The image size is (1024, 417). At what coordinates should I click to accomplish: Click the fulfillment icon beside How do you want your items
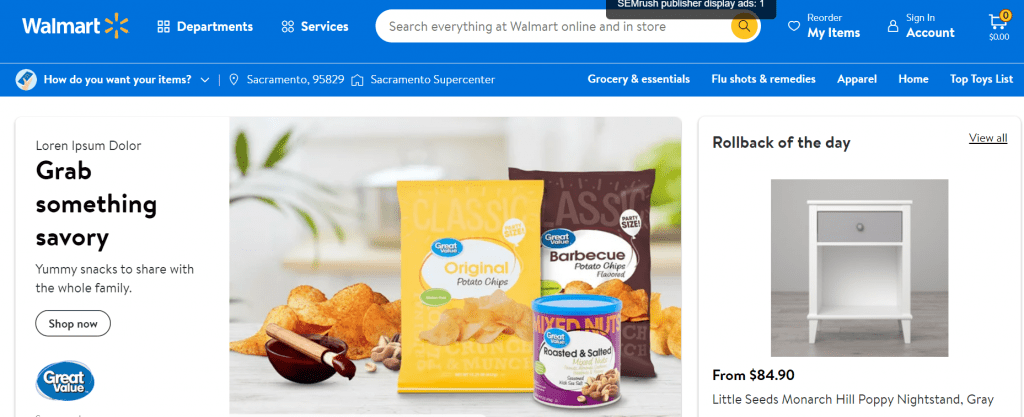tap(25, 80)
